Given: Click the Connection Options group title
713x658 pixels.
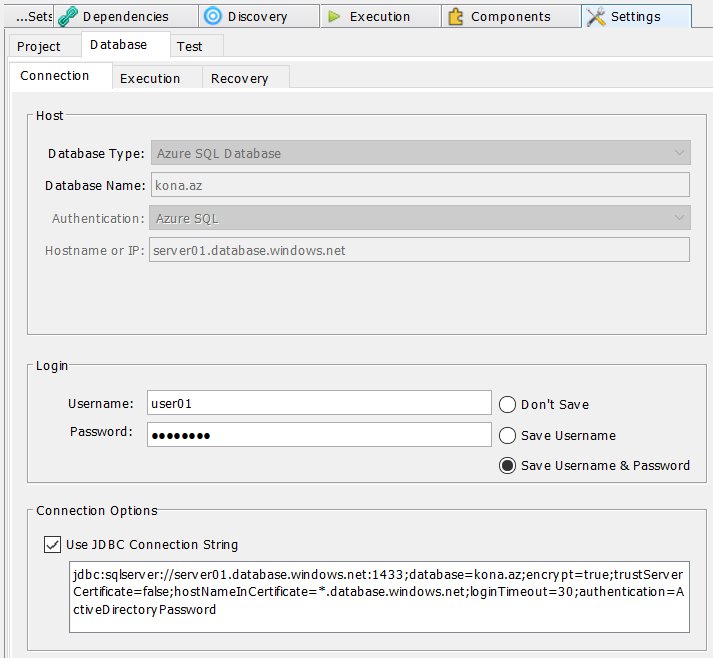Looking at the screenshot, I should tap(97, 511).
